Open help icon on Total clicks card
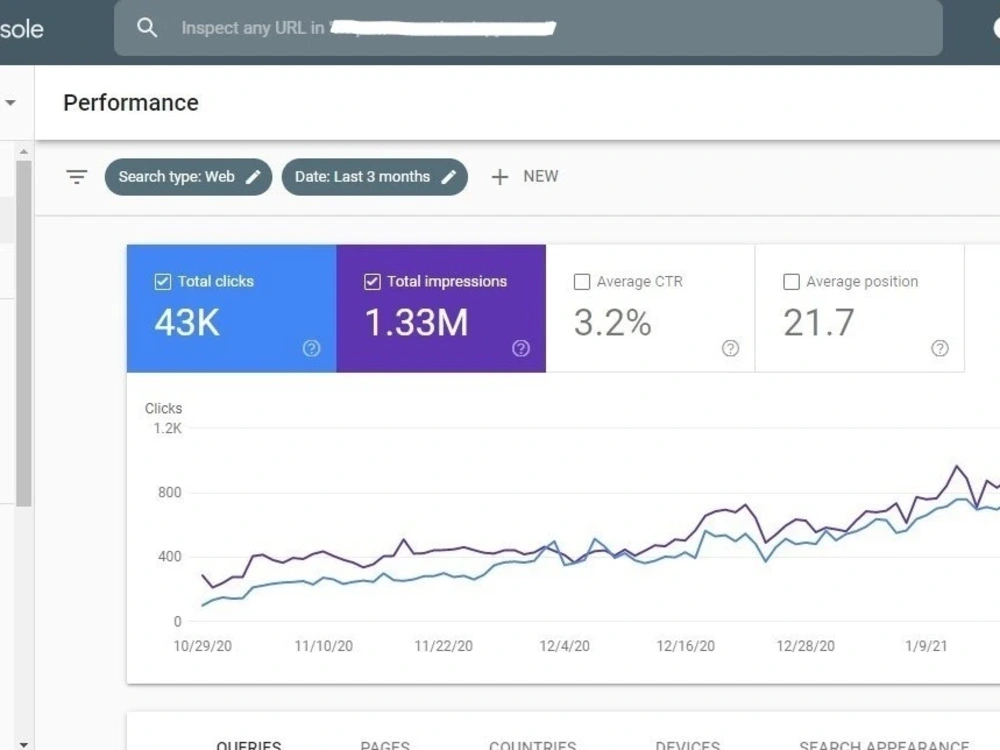Viewport: 1000px width, 750px height. tap(311, 348)
